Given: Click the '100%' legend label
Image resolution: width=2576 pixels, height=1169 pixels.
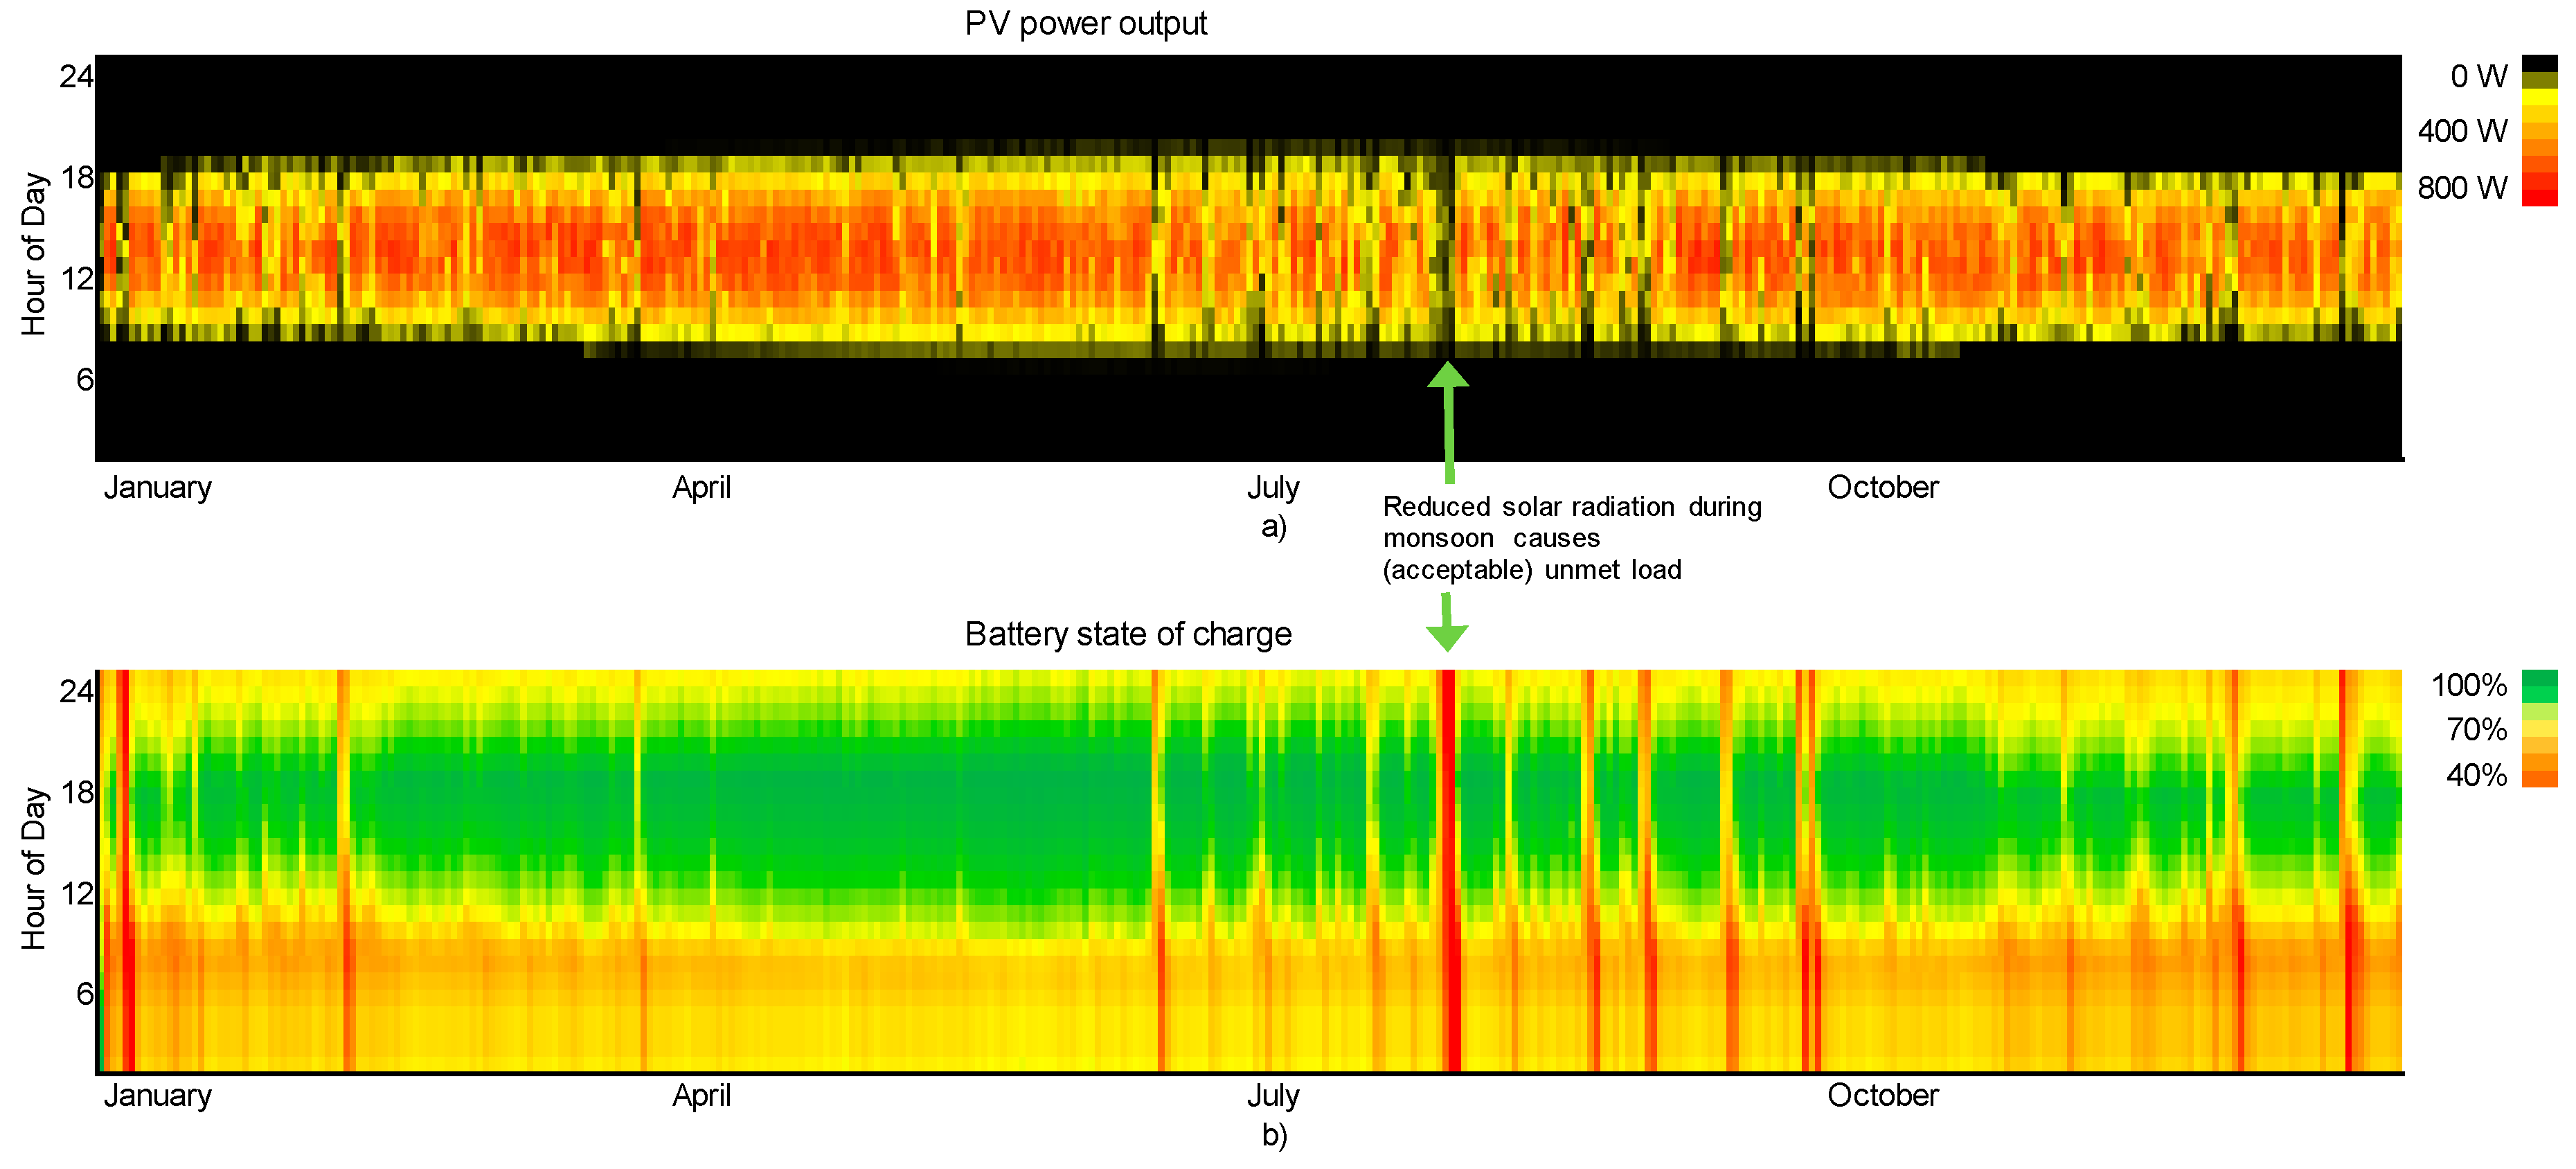Looking at the screenshot, I should [2469, 686].
